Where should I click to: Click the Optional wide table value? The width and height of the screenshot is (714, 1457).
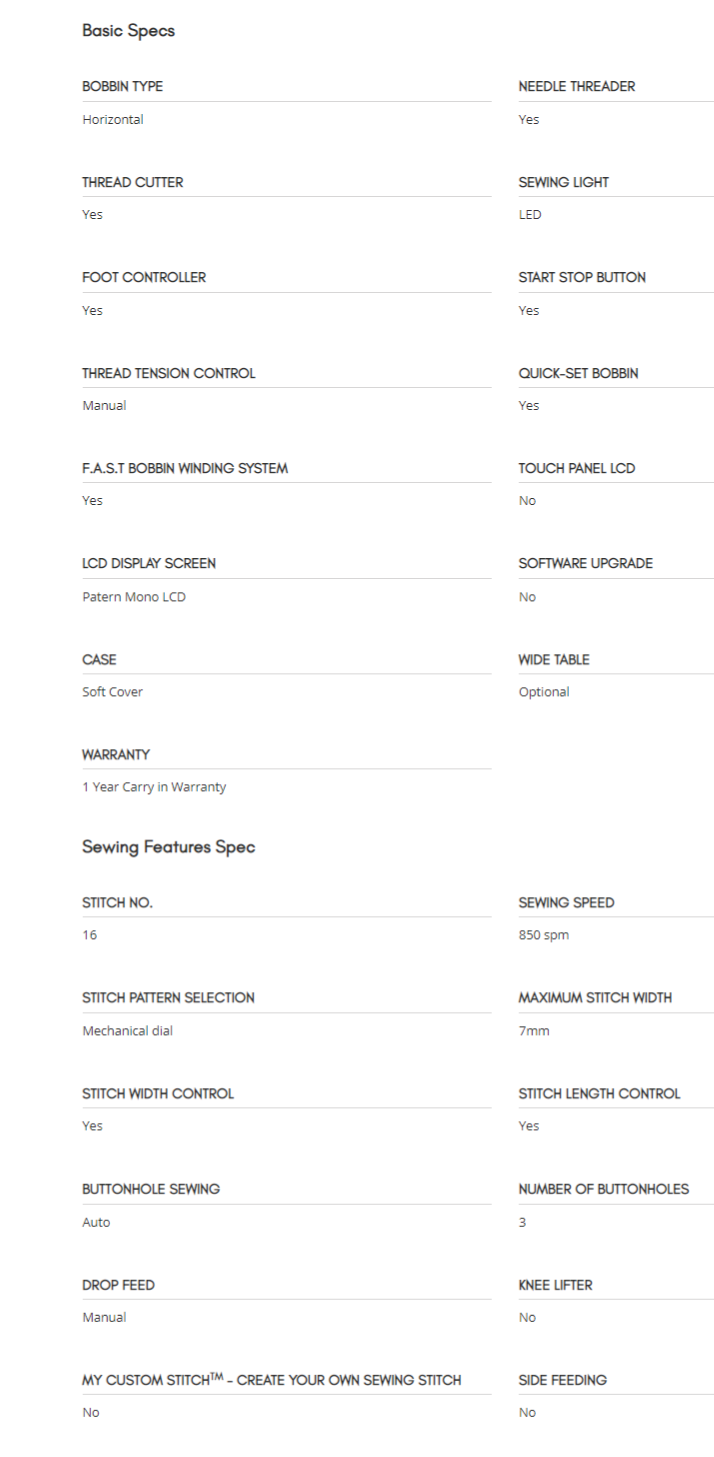[x=543, y=692]
